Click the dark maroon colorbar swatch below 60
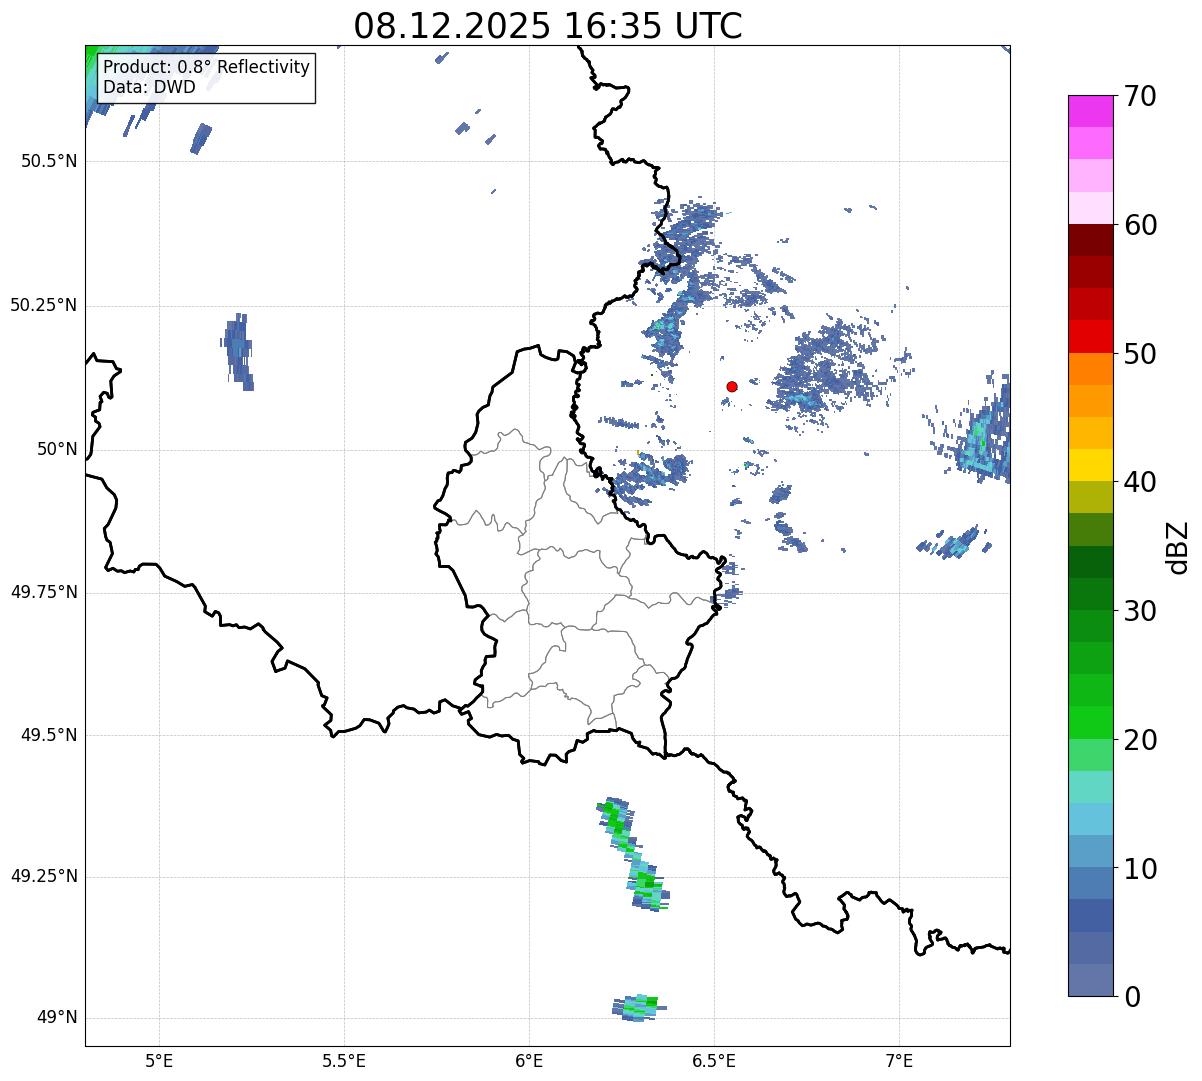The width and height of the screenshot is (1202, 1081). (1091, 240)
